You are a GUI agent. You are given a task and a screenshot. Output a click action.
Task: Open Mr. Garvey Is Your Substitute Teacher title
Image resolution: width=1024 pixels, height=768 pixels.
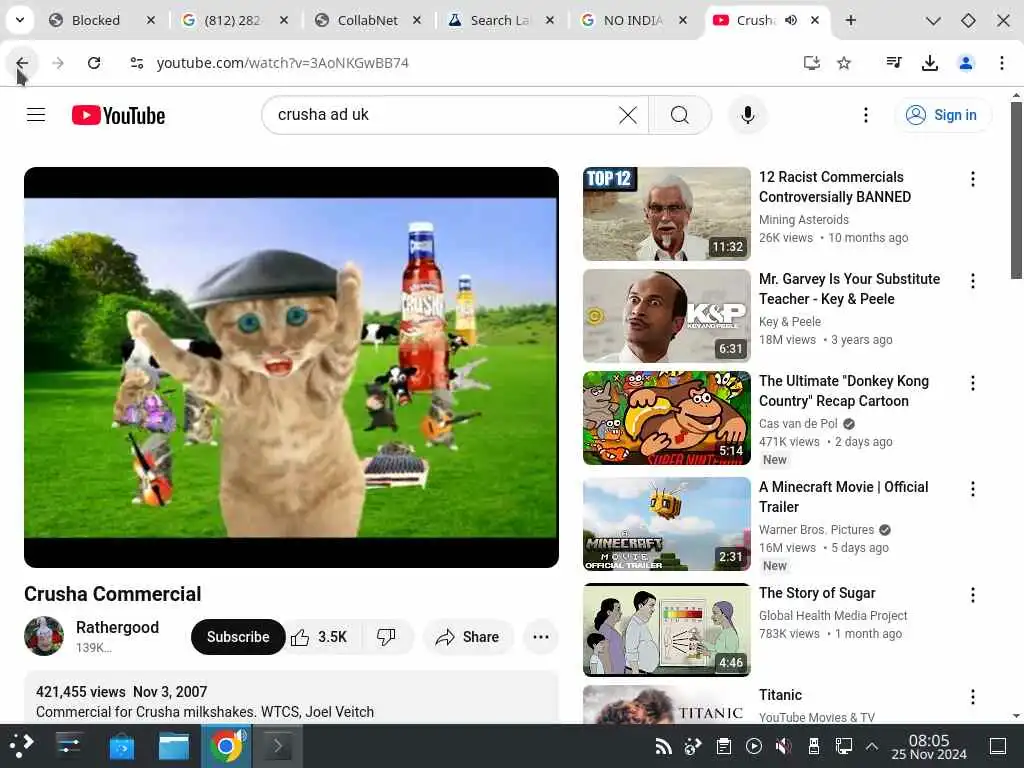[849, 289]
